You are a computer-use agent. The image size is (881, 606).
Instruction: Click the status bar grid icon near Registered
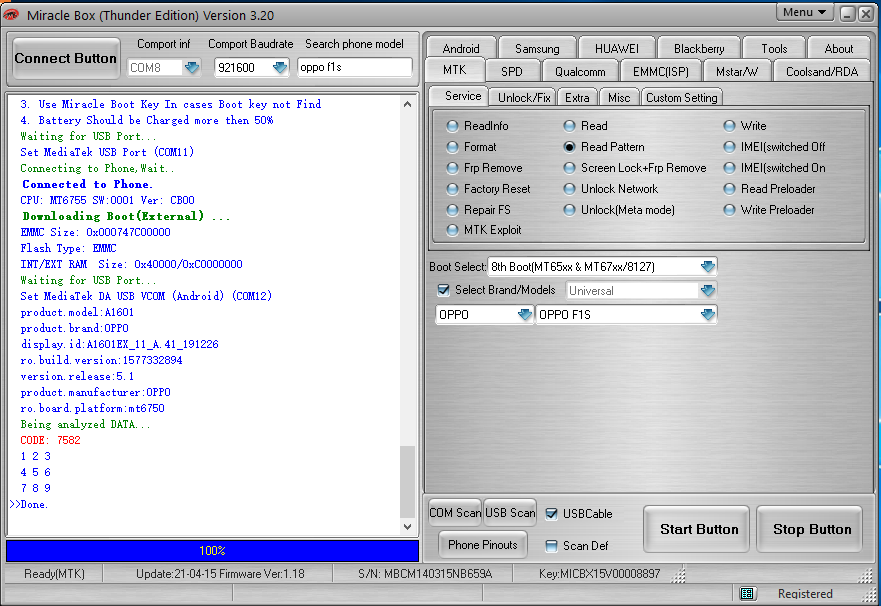click(x=747, y=593)
